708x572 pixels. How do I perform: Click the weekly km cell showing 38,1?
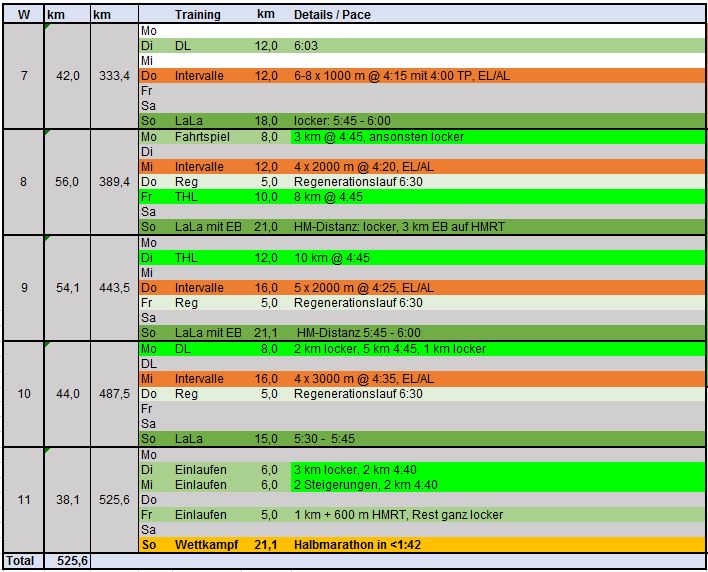[67, 500]
